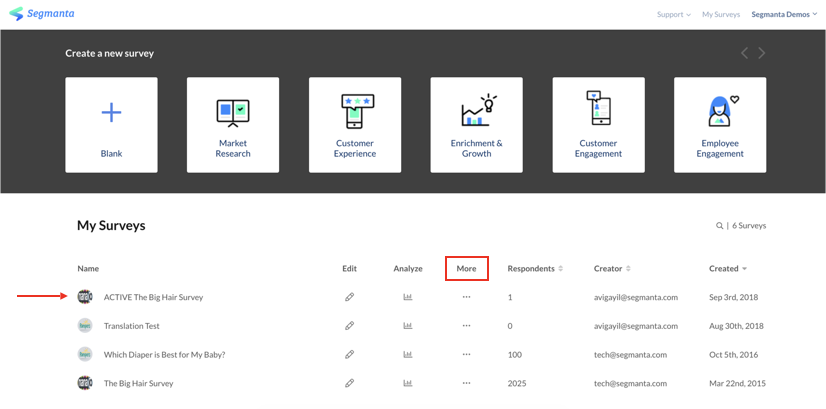Open More options for Translation Test
Screen dimensions: 826x409
point(466,326)
